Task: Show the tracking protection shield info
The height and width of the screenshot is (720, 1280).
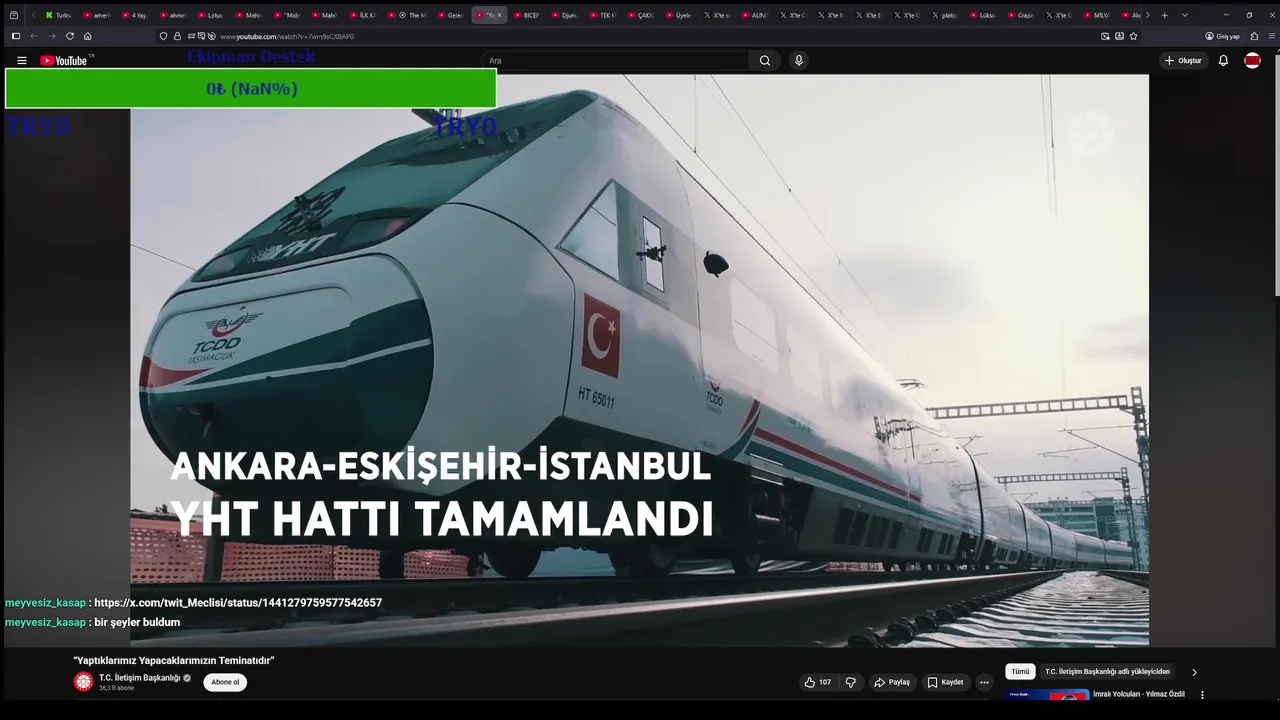Action: tap(164, 36)
